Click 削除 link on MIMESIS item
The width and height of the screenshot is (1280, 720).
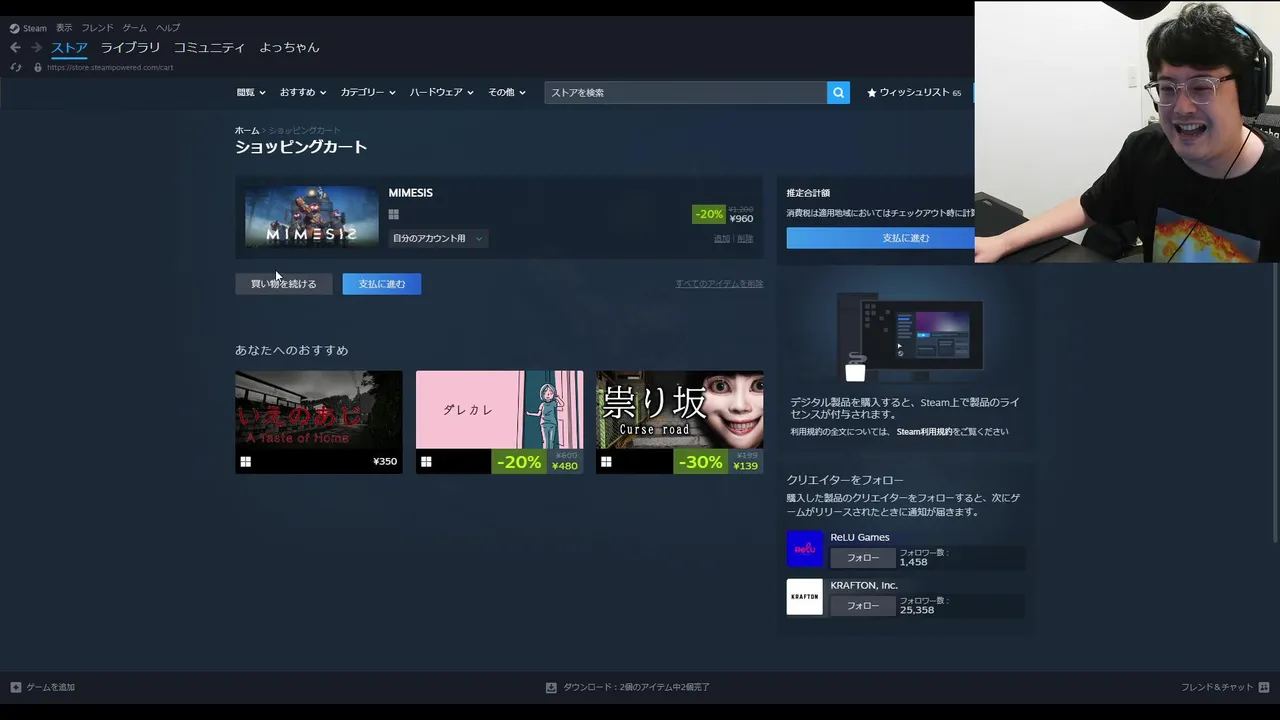745,239
